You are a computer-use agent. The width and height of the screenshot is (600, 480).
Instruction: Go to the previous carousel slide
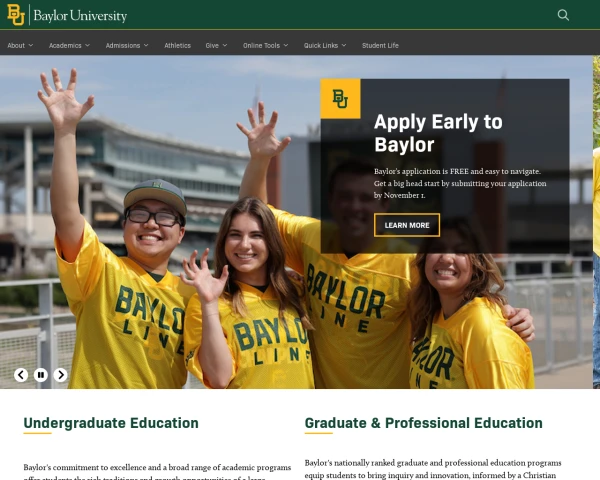(x=21, y=375)
